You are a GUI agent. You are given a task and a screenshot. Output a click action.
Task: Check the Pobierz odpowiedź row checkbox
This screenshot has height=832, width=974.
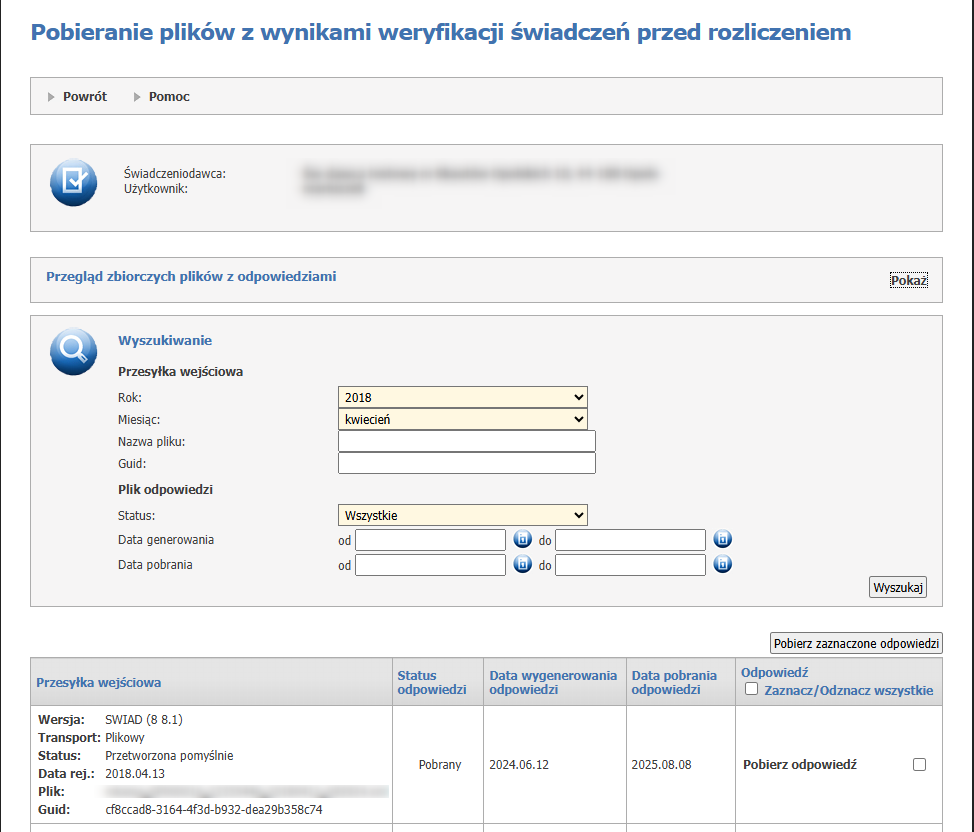click(x=919, y=765)
